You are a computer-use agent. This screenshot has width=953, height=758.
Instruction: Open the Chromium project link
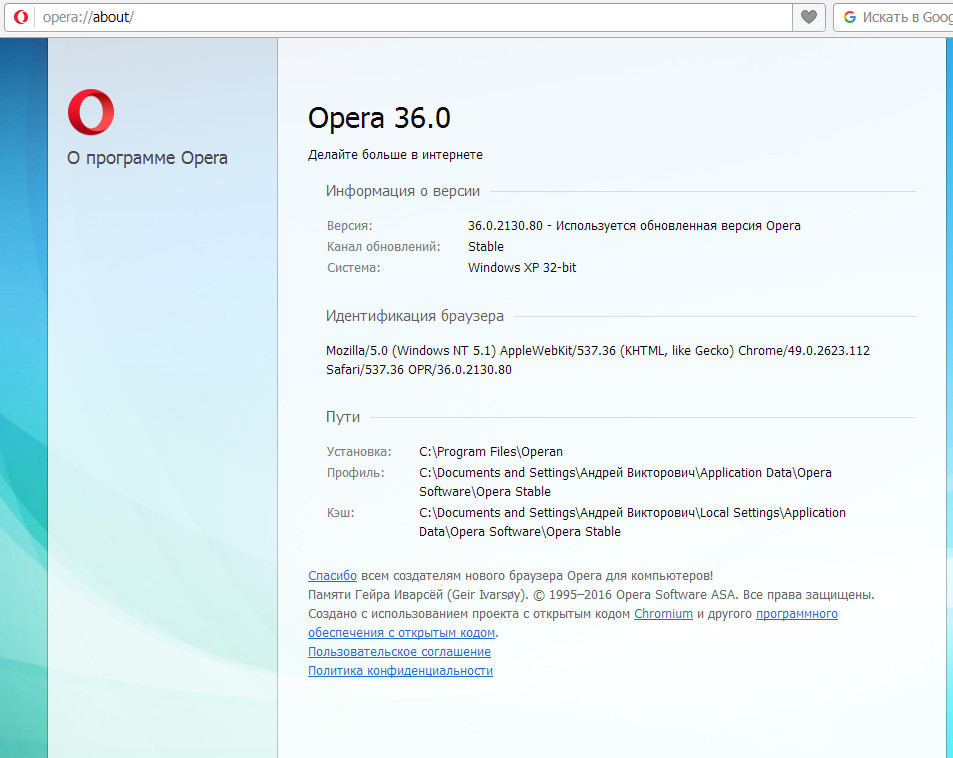coord(663,614)
